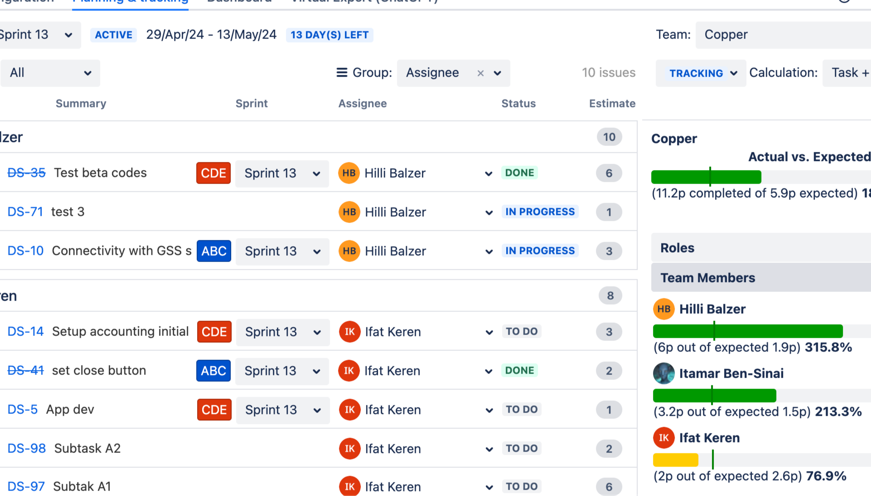Select the Team Members section header
The width and height of the screenshot is (871, 496).
[761, 278]
